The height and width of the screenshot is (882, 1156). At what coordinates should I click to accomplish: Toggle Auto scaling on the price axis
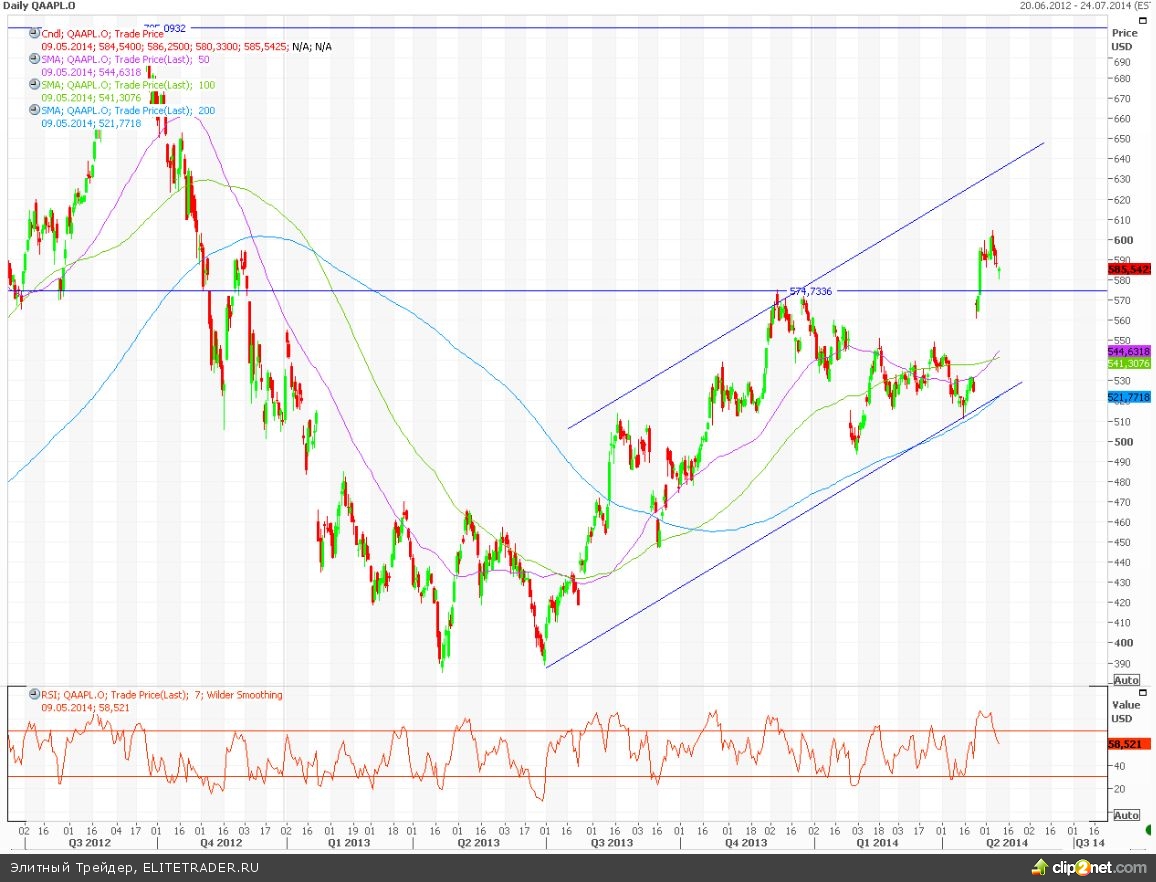tap(1126, 680)
